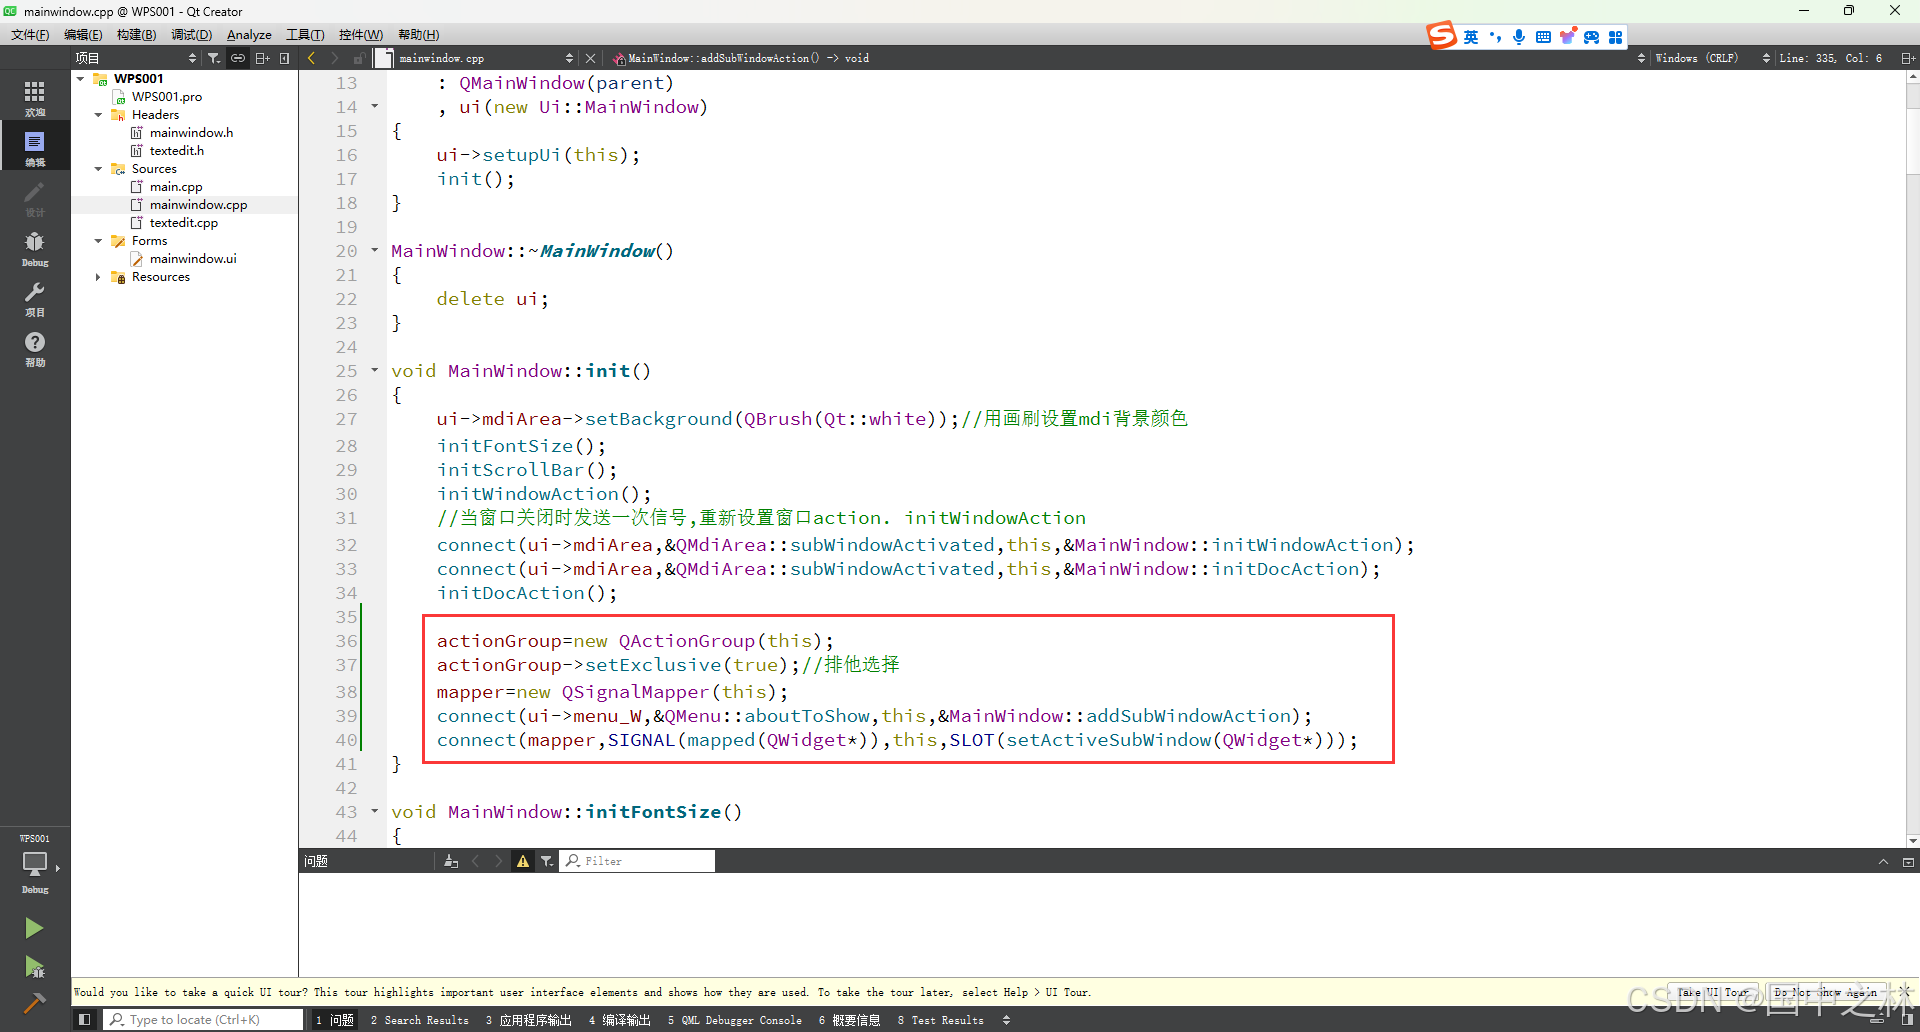Screen dimensions: 1920x1032
Task: Click the Take UI Tour button
Action: (x=1713, y=992)
